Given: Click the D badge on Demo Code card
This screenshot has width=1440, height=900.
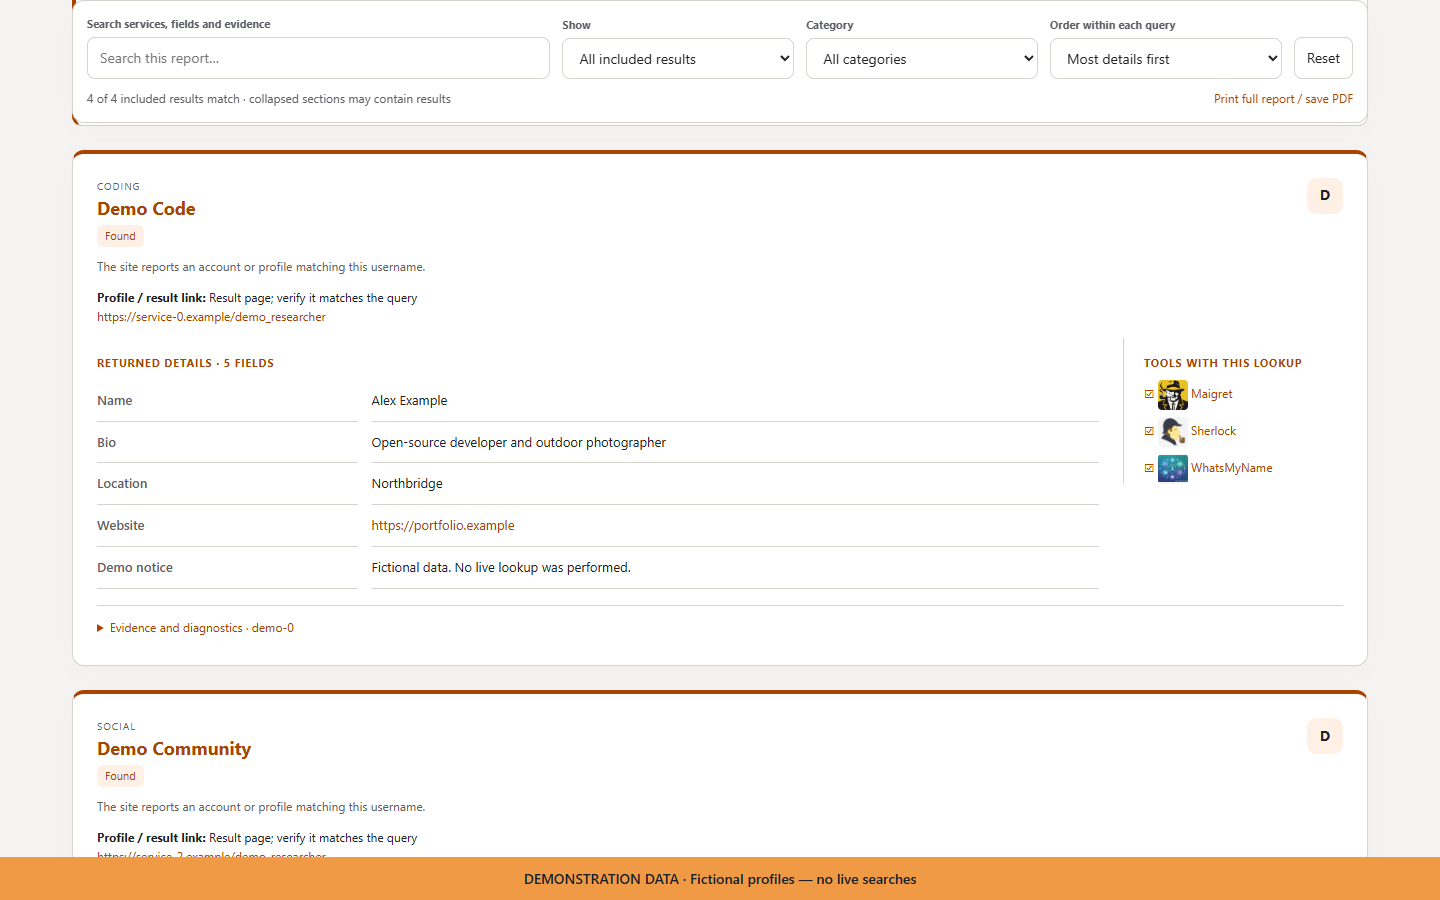Looking at the screenshot, I should tap(1325, 196).
